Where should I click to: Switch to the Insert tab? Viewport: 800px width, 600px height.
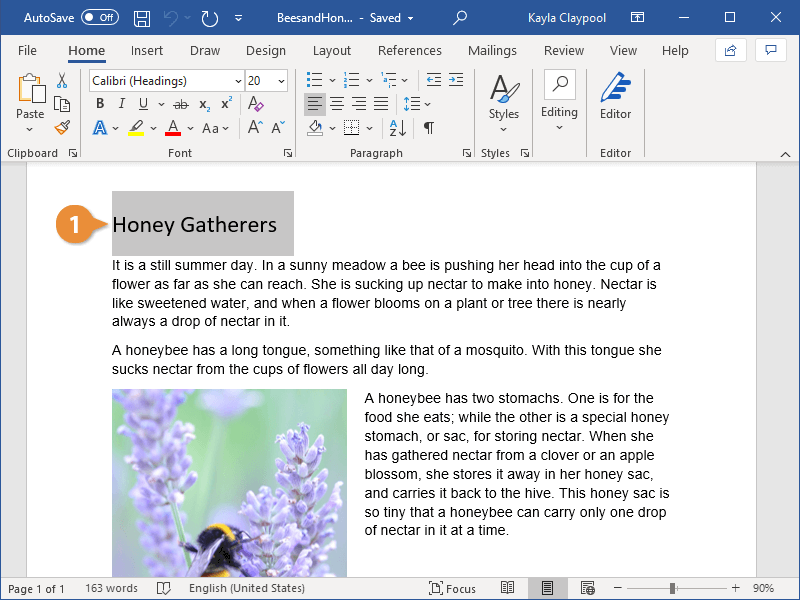coord(147,51)
